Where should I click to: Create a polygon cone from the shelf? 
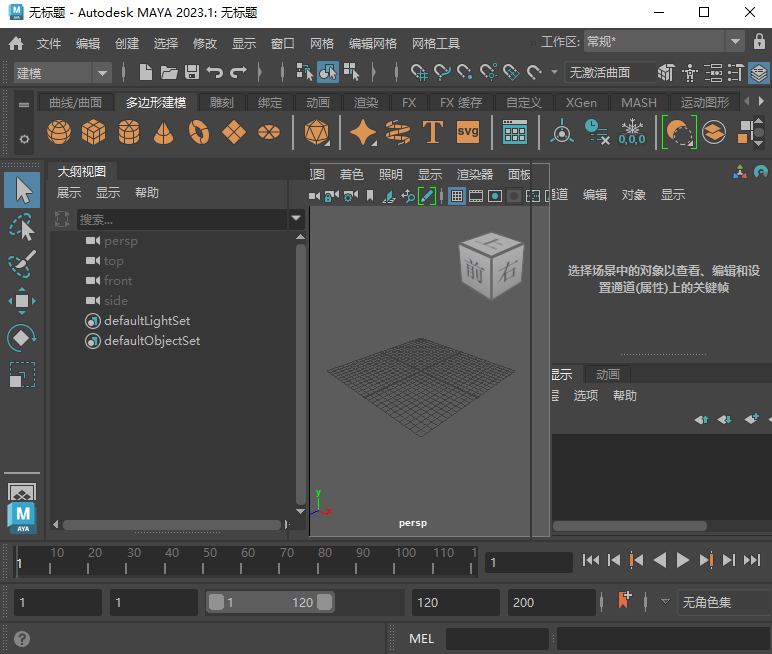[x=164, y=132]
